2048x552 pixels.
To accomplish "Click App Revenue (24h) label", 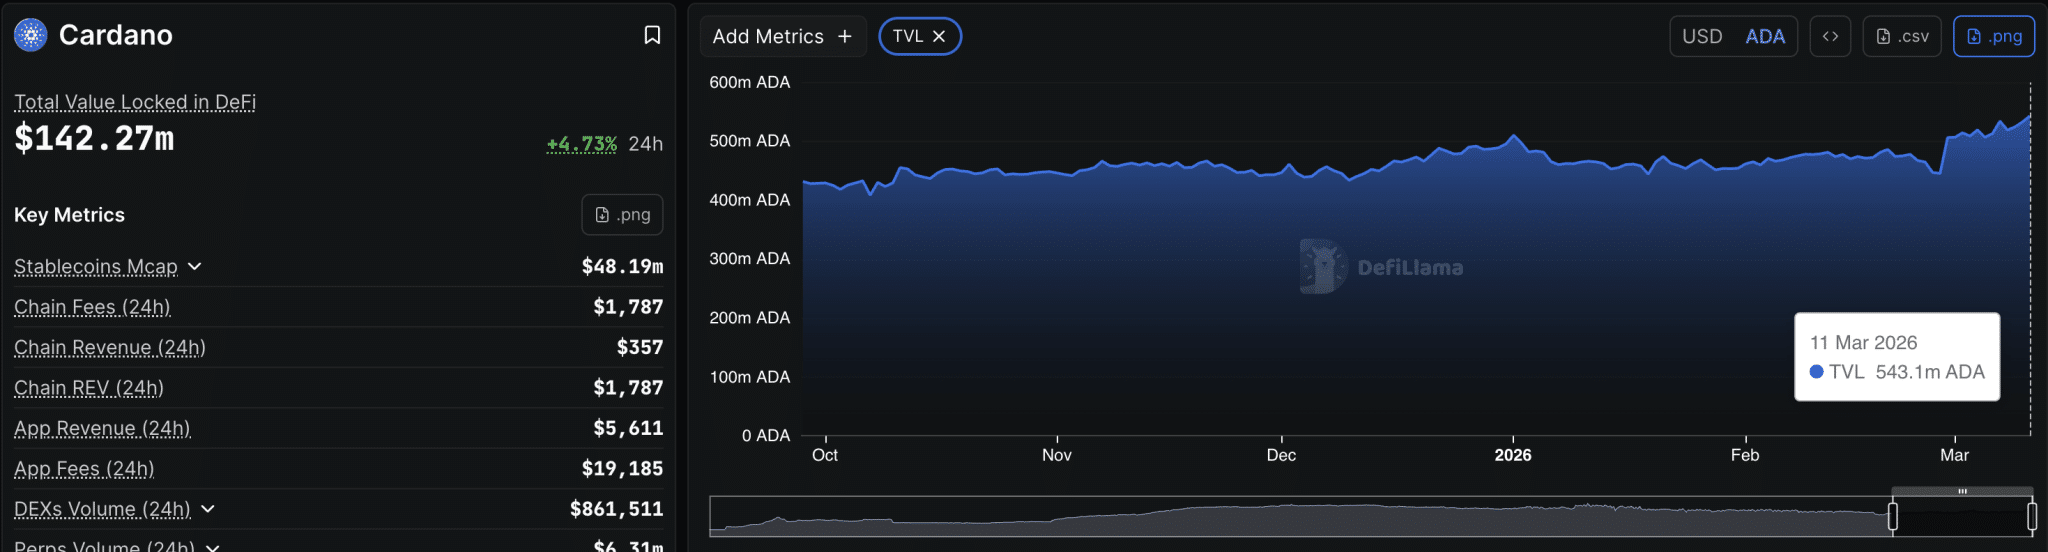I will pyautogui.click(x=102, y=428).
